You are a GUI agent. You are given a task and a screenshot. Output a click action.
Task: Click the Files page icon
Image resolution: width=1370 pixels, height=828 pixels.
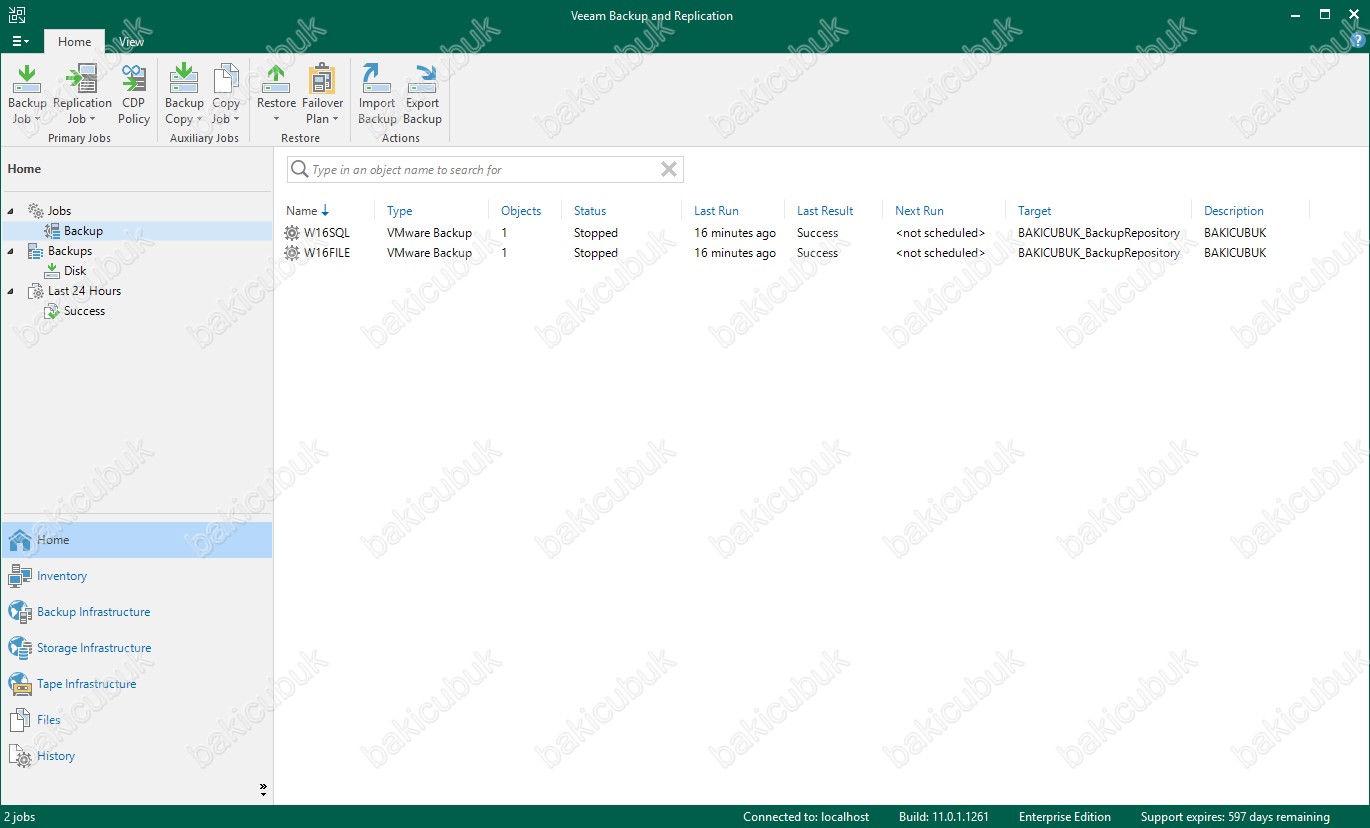click(20, 720)
